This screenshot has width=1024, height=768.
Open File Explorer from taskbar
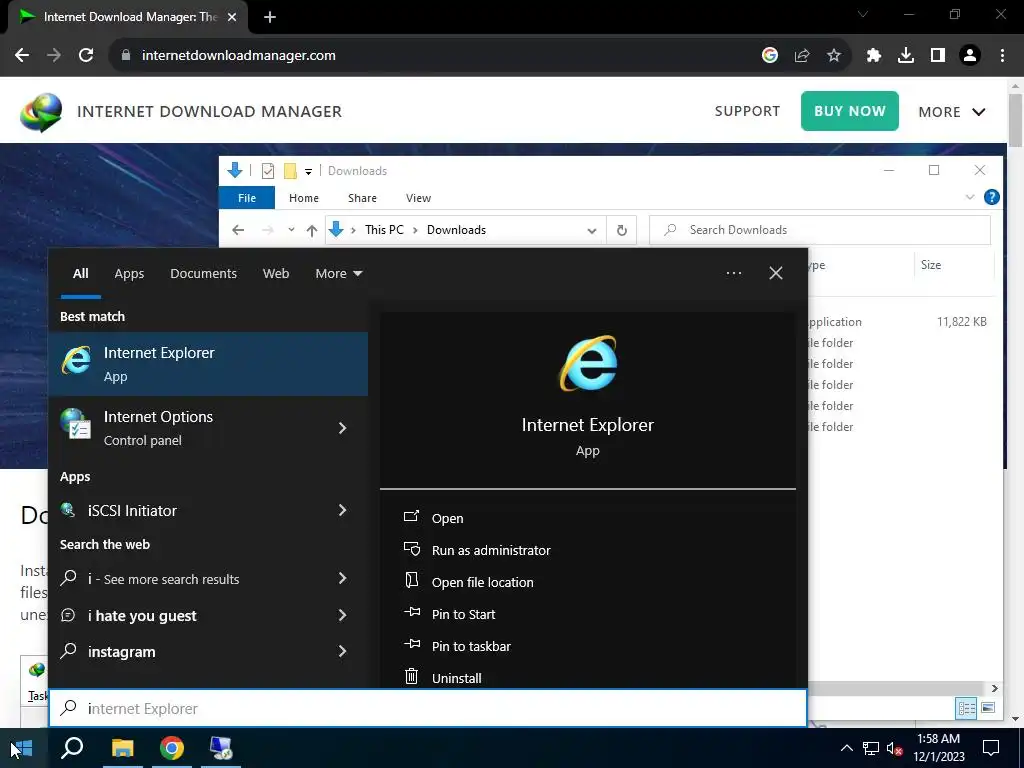[x=122, y=748]
